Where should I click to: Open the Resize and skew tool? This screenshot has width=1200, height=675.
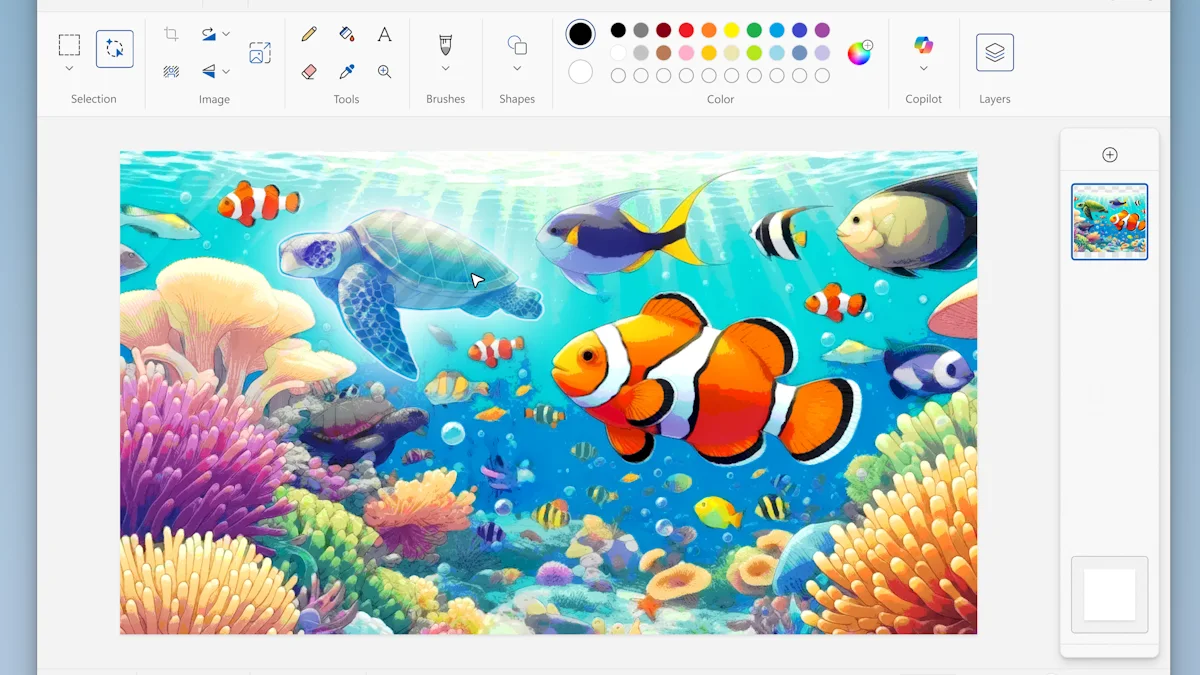click(260, 53)
